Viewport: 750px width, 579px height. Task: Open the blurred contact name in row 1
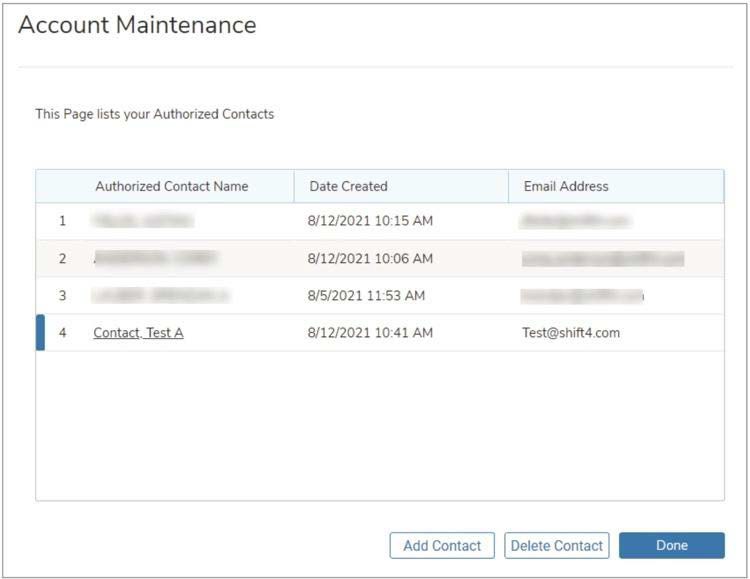pyautogui.click(x=143, y=221)
